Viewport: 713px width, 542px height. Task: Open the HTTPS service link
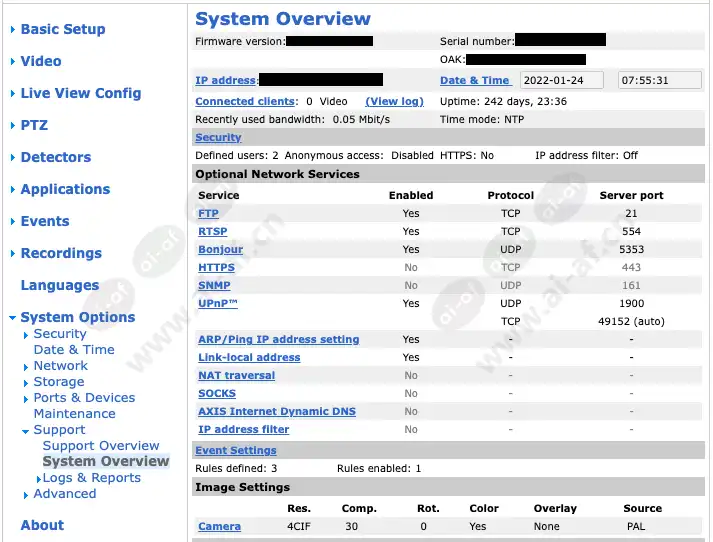pos(216,267)
